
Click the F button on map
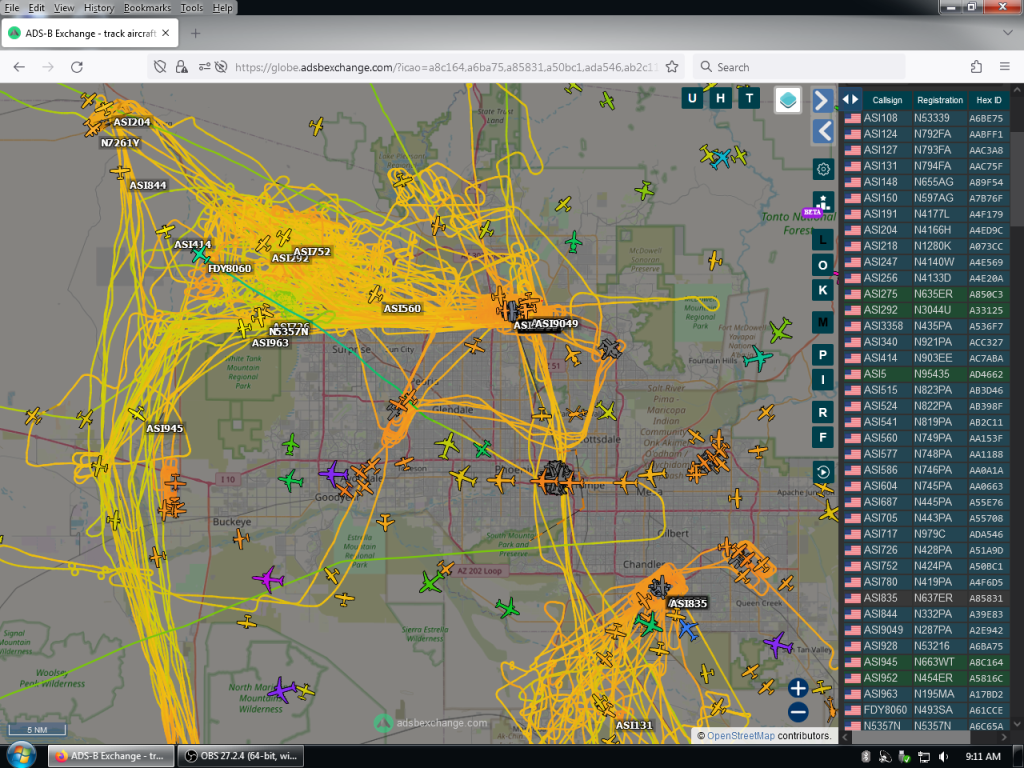[x=823, y=437]
